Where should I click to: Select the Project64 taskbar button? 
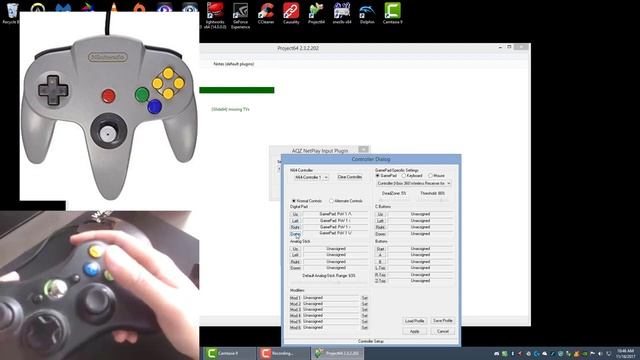[337, 353]
